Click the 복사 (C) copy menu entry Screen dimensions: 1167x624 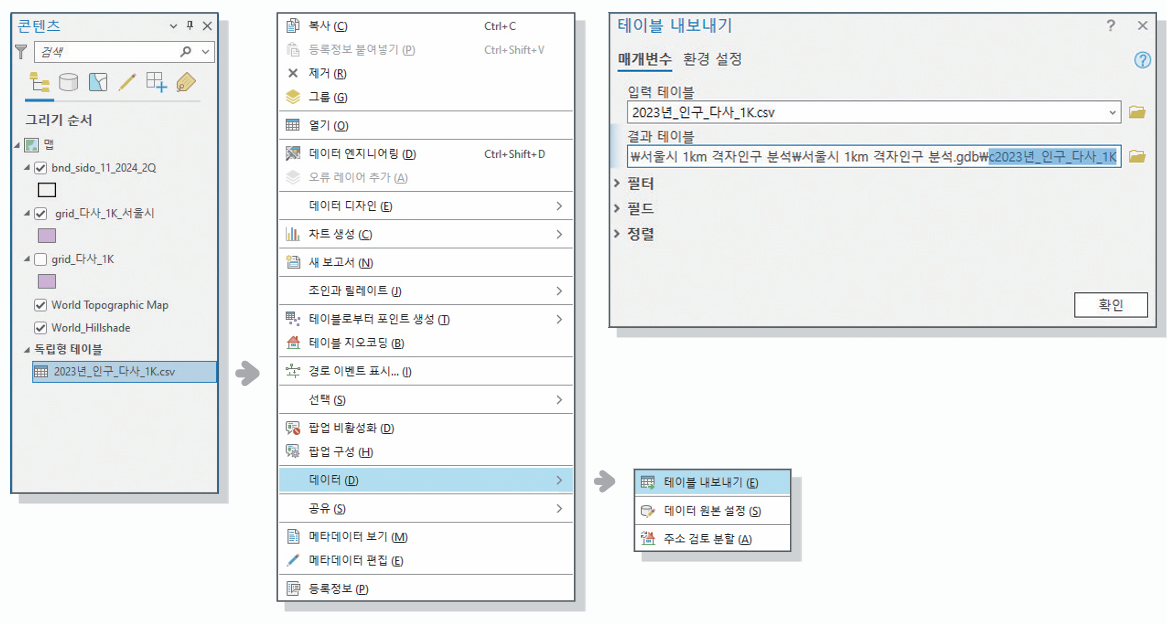(x=426, y=26)
